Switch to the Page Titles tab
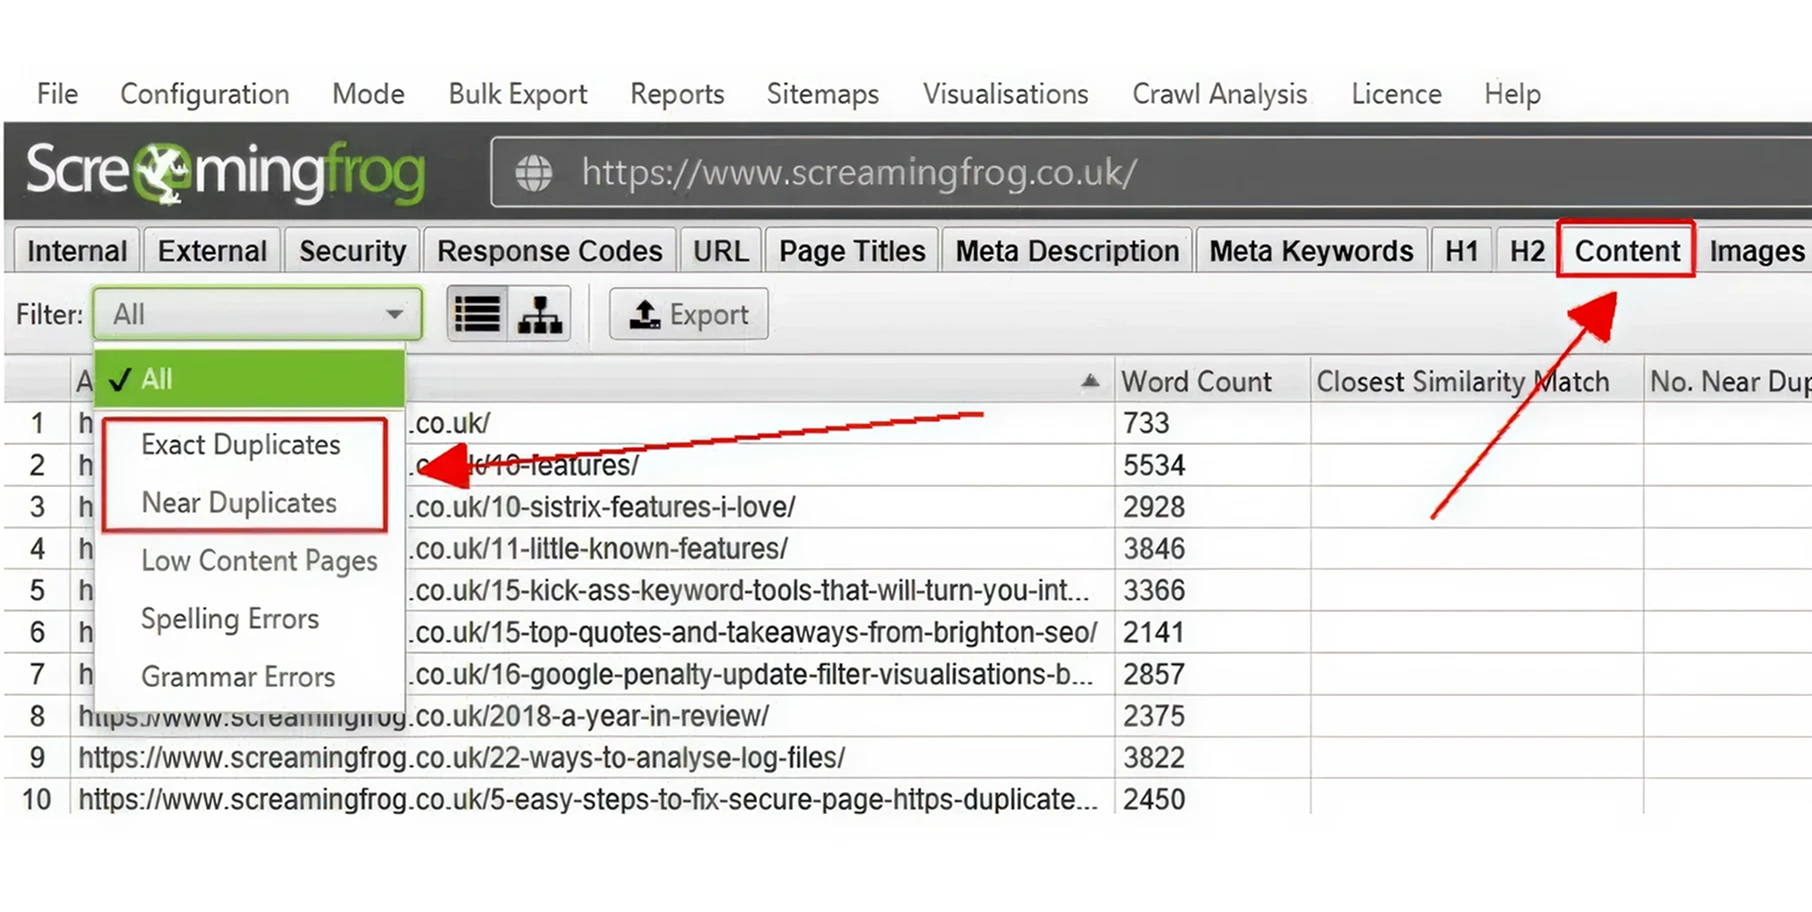This screenshot has height=912, width=1812. click(x=852, y=251)
